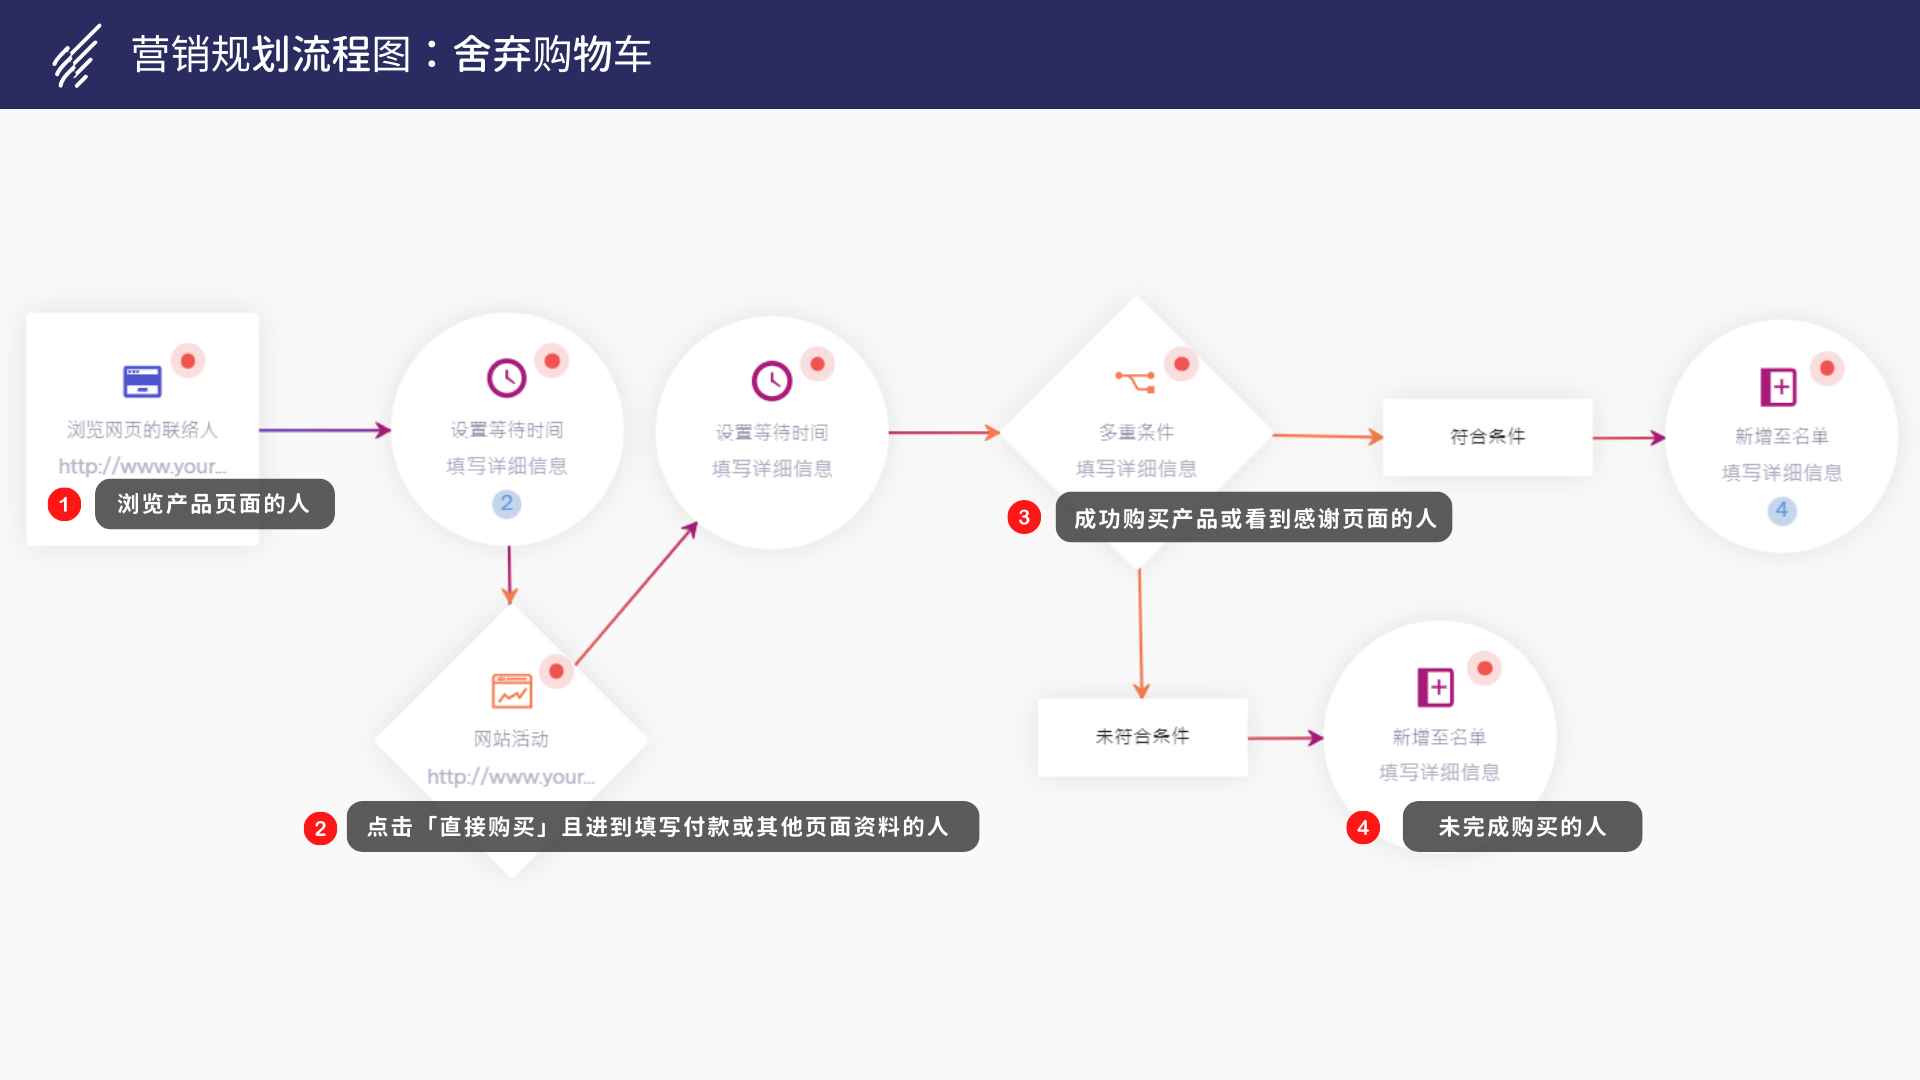This screenshot has height=1080, width=1920.
Task: Click the add-to-list icon in top right node
Action: [x=1778, y=387]
